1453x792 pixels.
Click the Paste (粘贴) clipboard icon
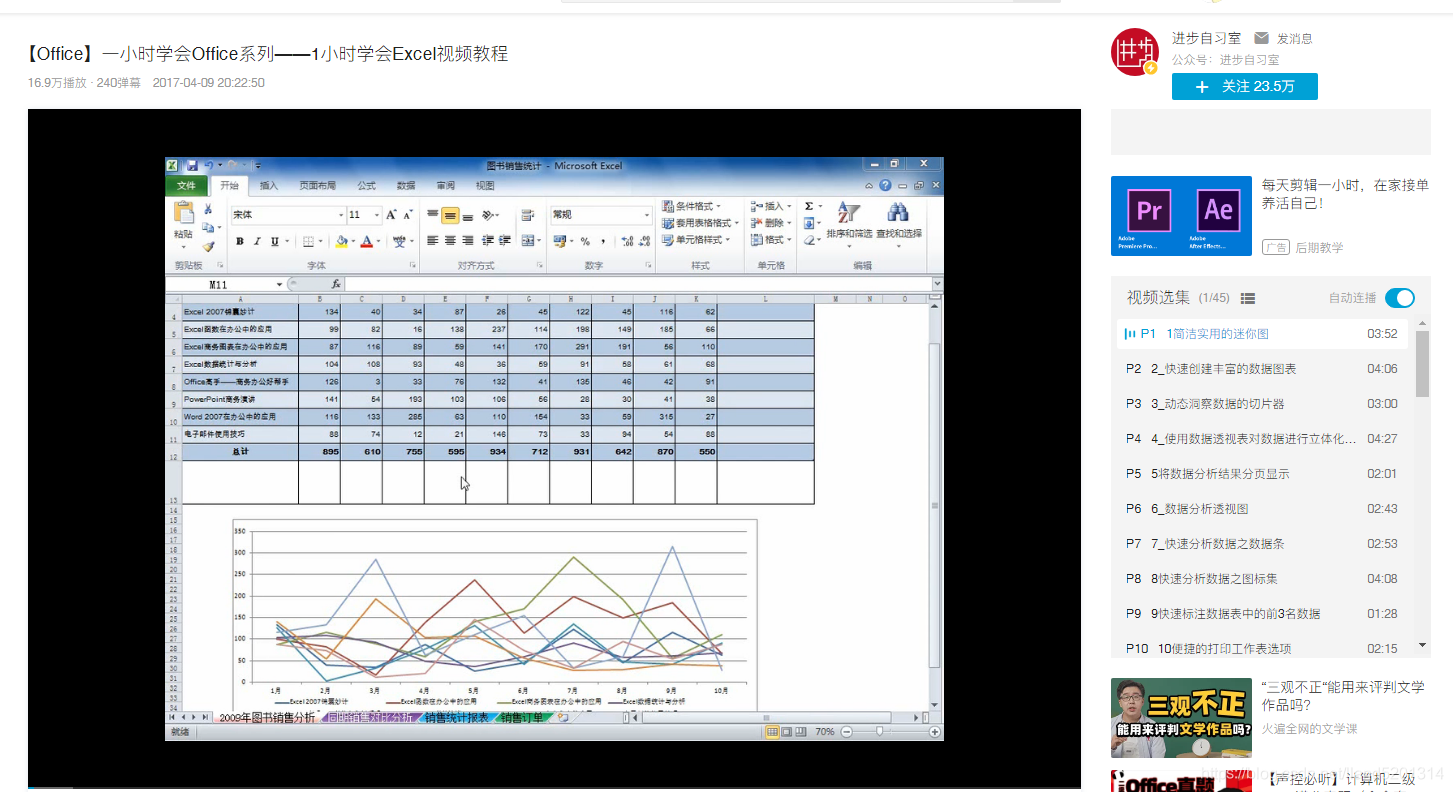(184, 213)
